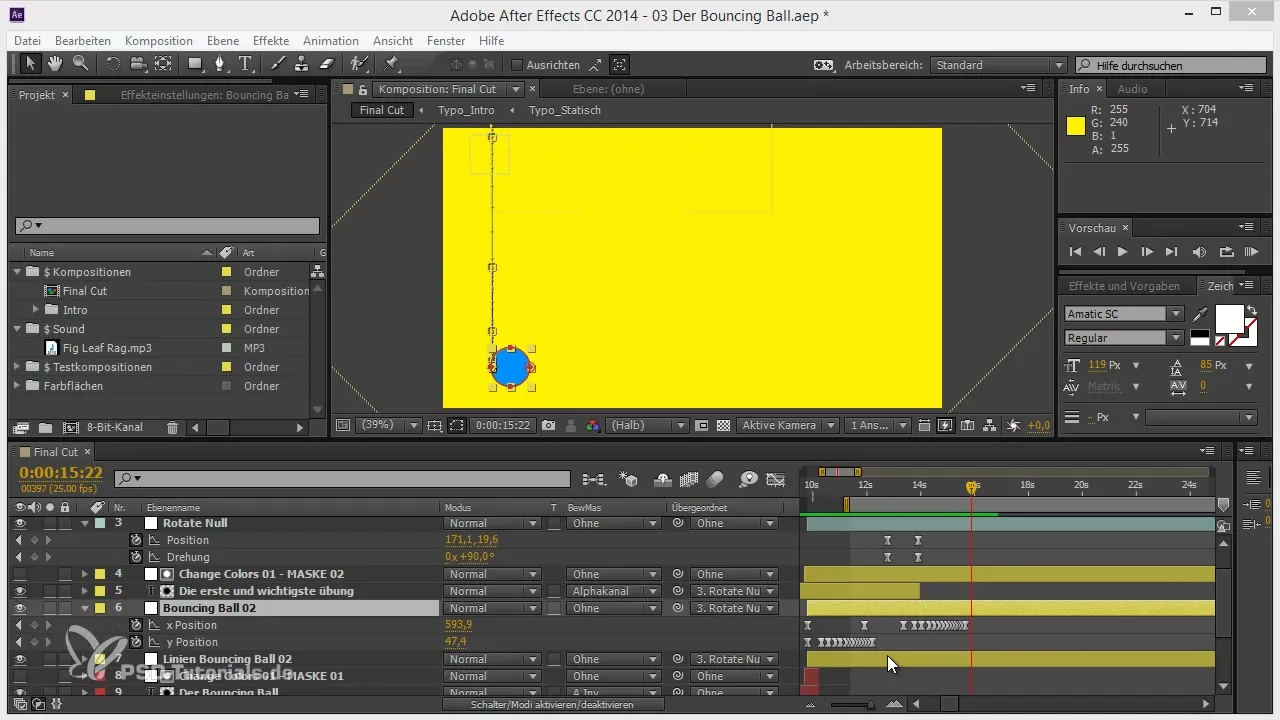This screenshot has width=1280, height=720.
Task: Enable the Ausrichten snapping checkbox
Action: coord(517,65)
